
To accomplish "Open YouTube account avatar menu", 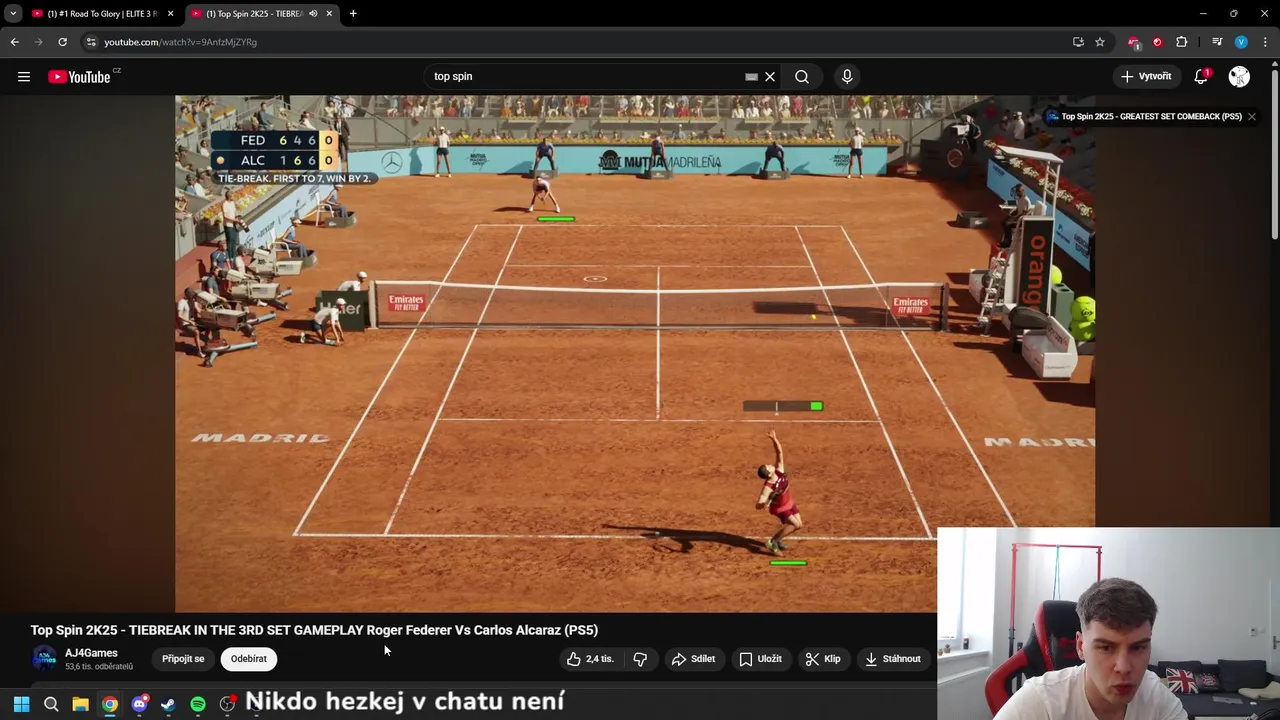I will point(1239,76).
